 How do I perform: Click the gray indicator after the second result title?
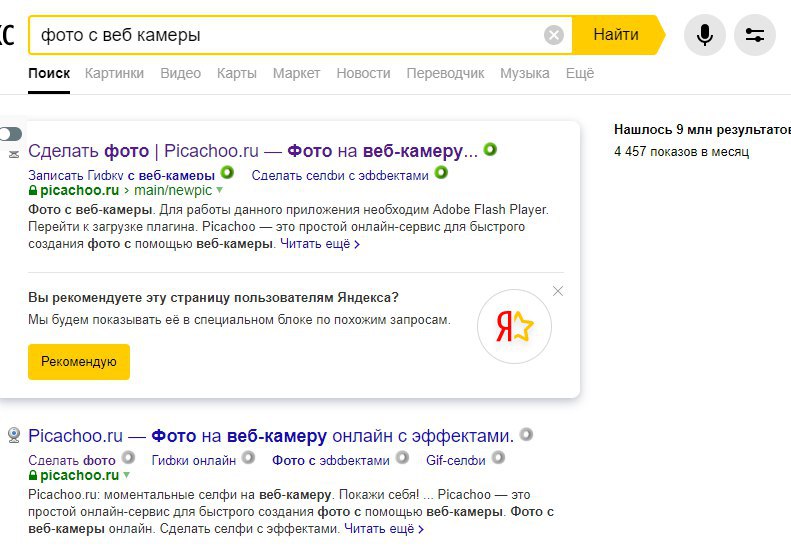tap(526, 434)
